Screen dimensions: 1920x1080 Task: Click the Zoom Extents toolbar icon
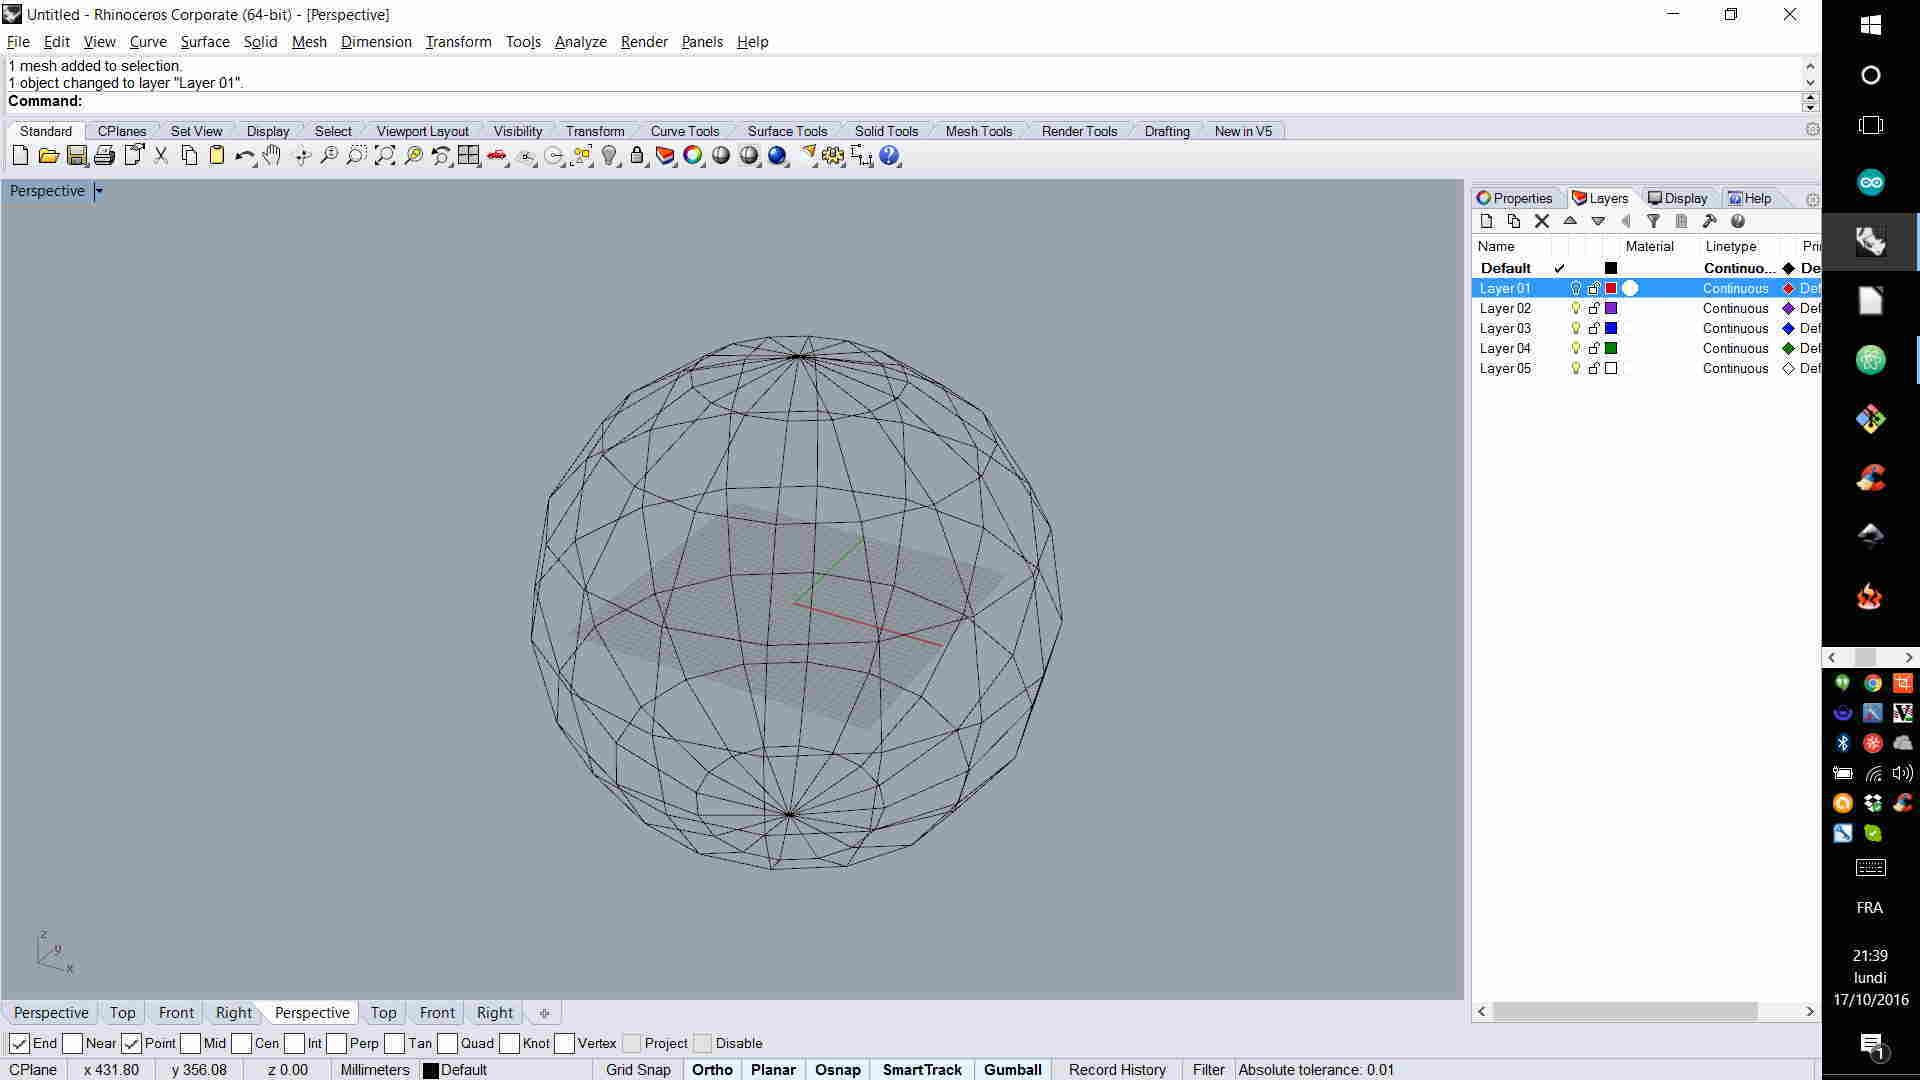point(384,156)
